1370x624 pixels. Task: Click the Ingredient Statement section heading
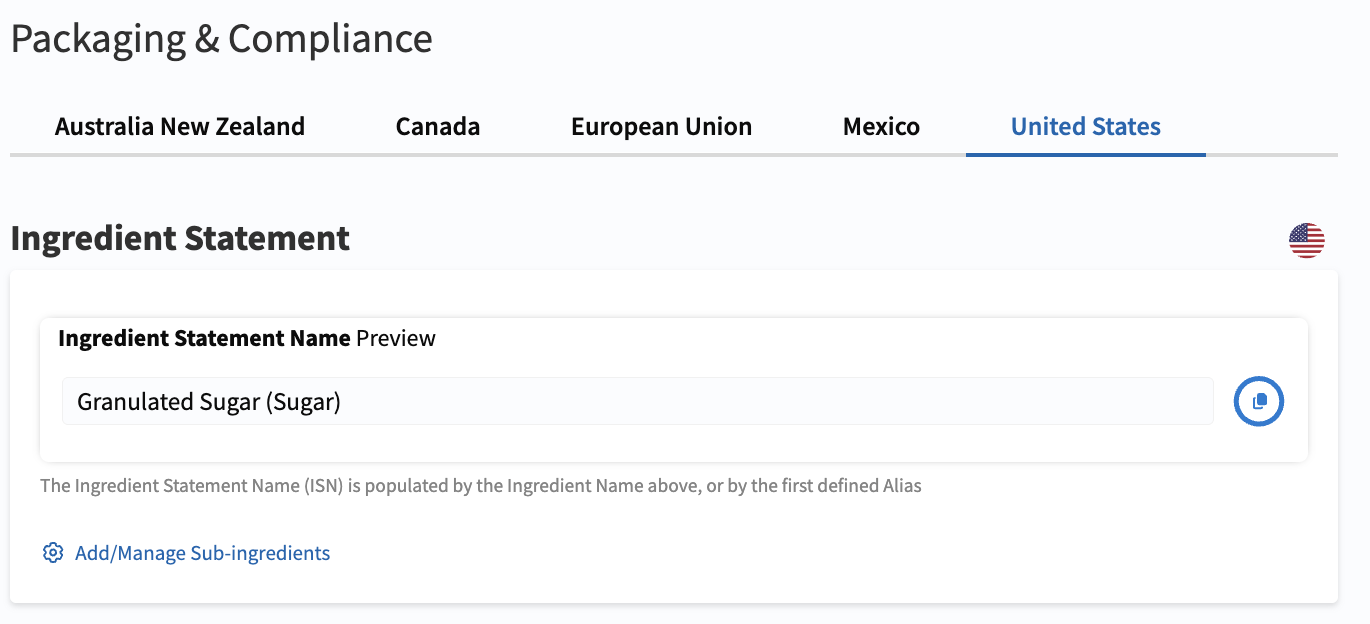click(180, 239)
